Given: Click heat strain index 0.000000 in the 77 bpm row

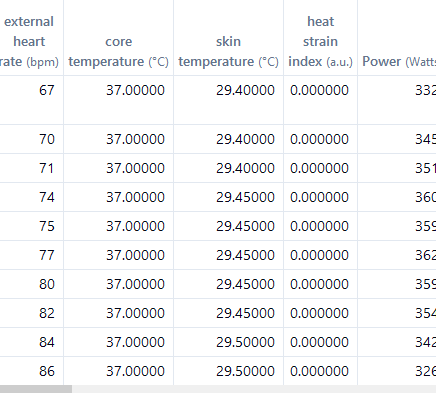Looking at the screenshot, I should tap(319, 255).
